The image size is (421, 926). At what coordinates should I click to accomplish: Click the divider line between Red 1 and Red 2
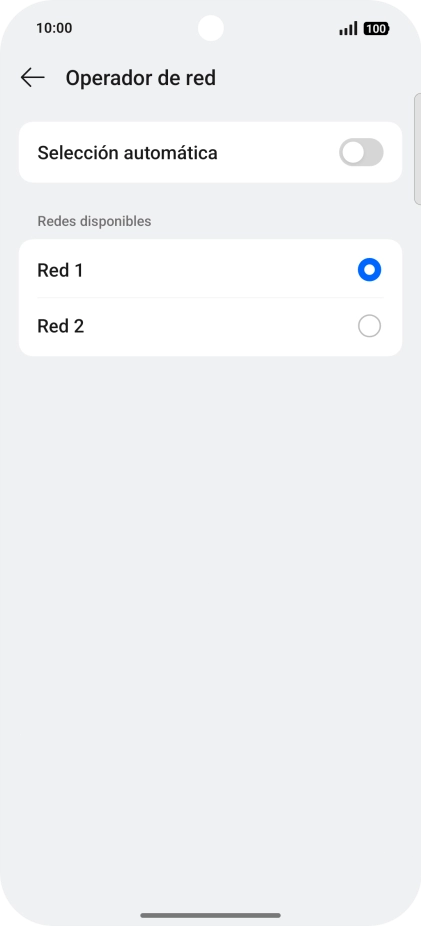tap(210, 298)
